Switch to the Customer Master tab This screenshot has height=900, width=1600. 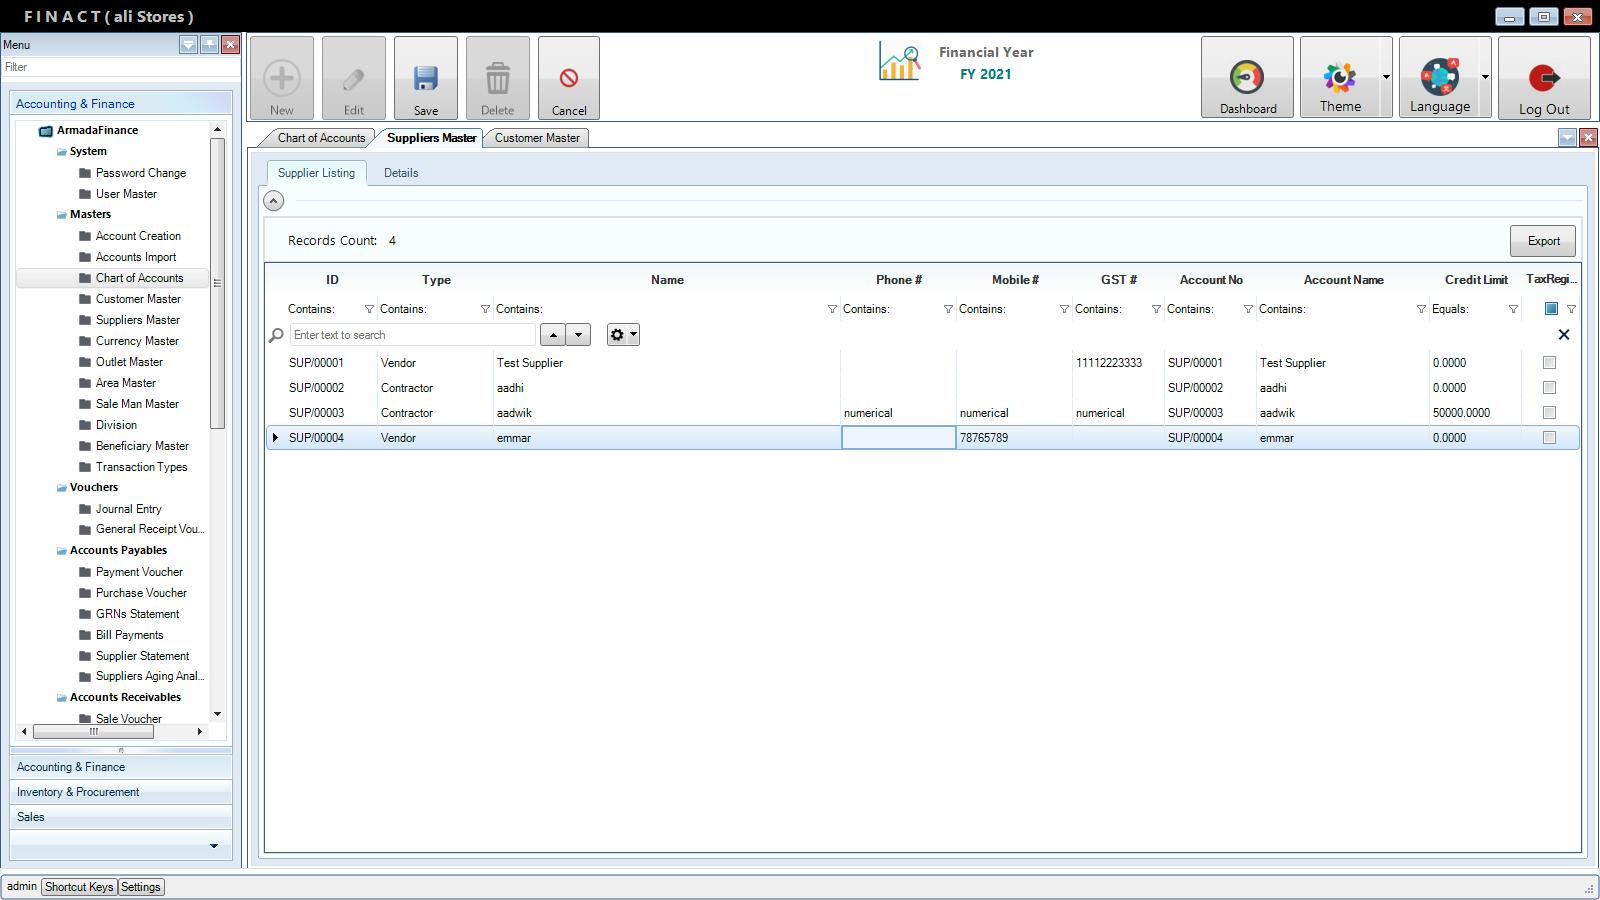coord(537,138)
